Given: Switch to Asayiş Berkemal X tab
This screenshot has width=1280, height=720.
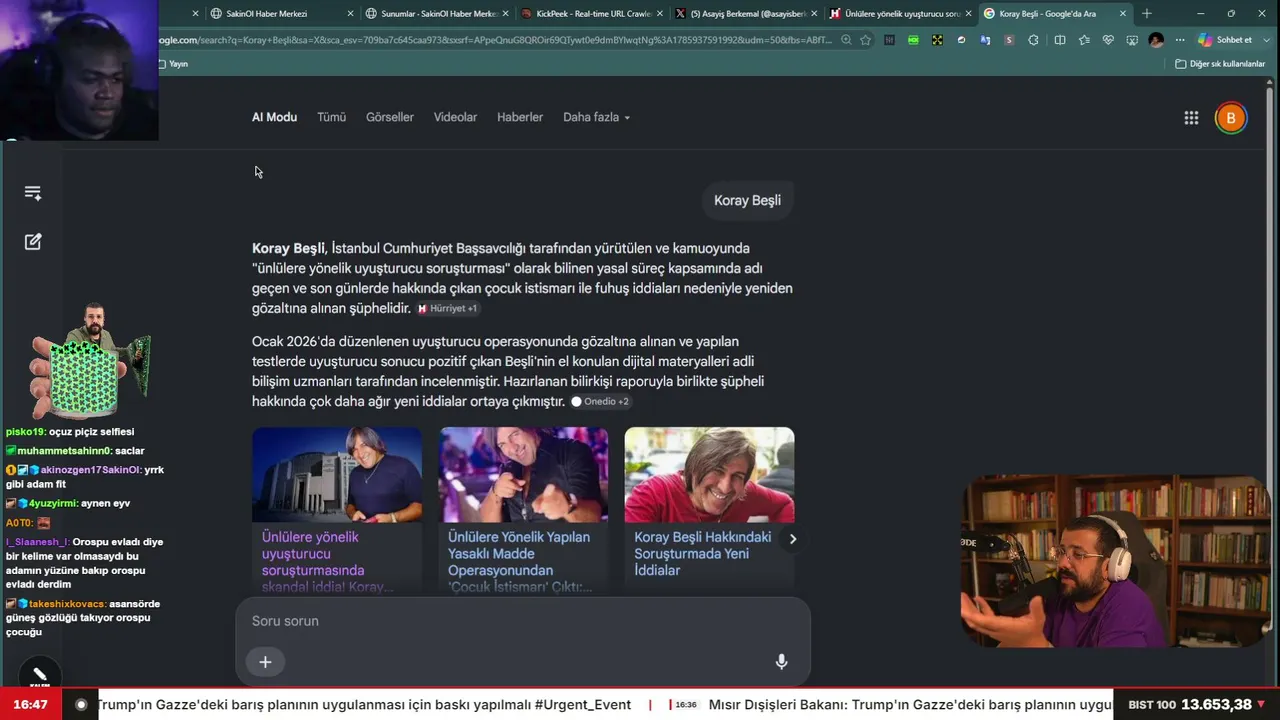Looking at the screenshot, I should click(x=746, y=14).
